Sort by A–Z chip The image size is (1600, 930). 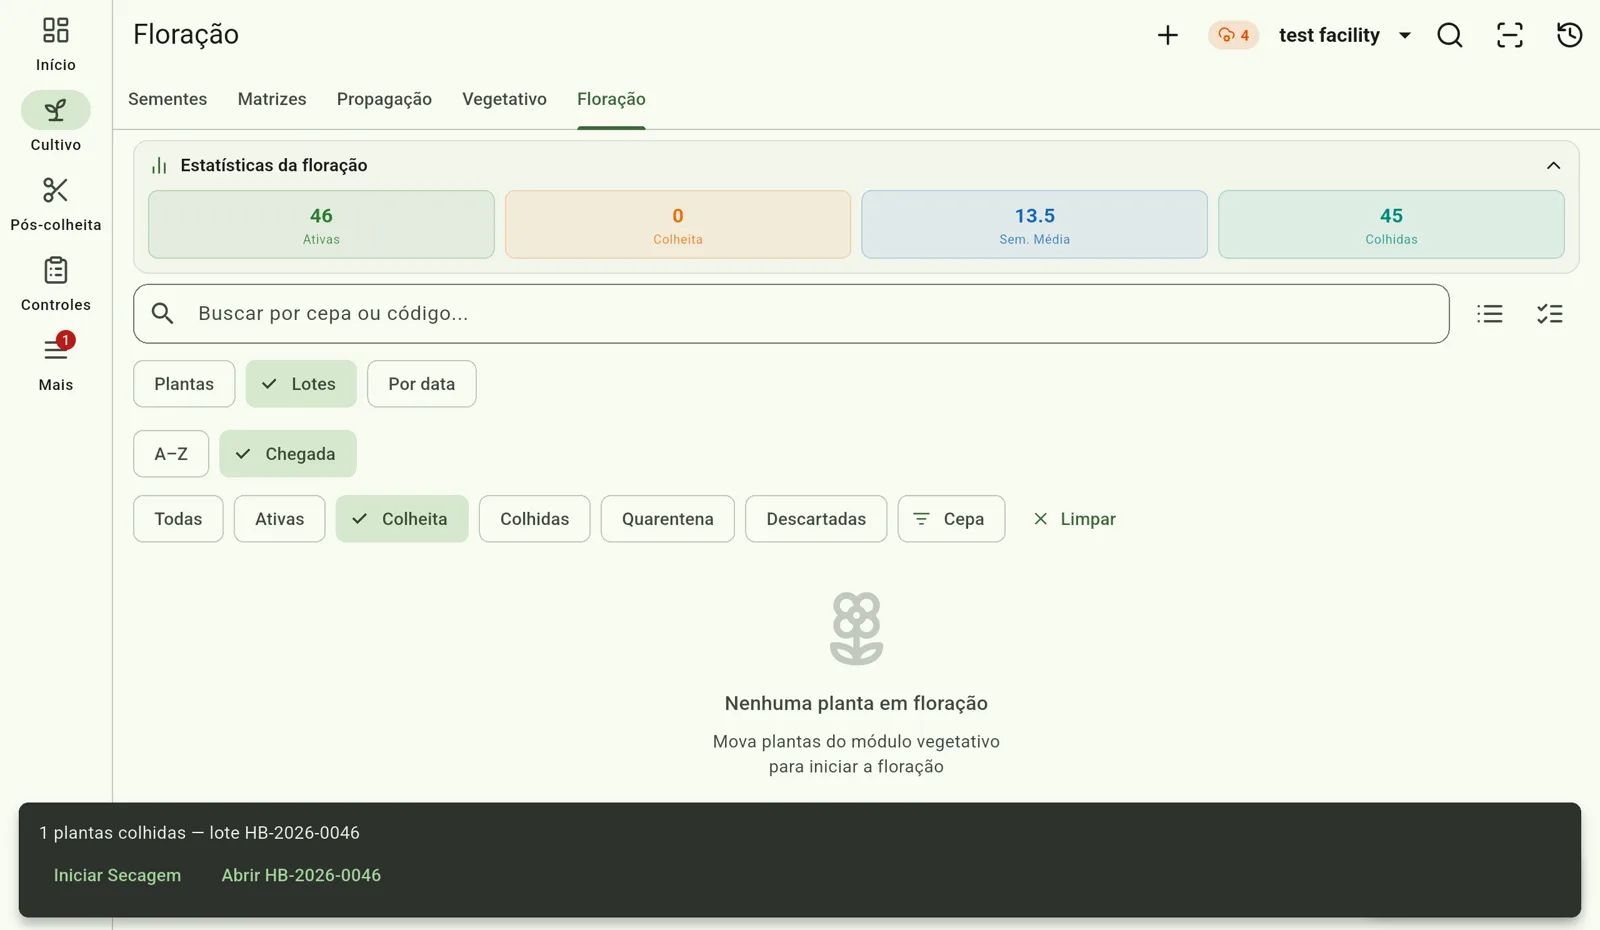click(171, 454)
